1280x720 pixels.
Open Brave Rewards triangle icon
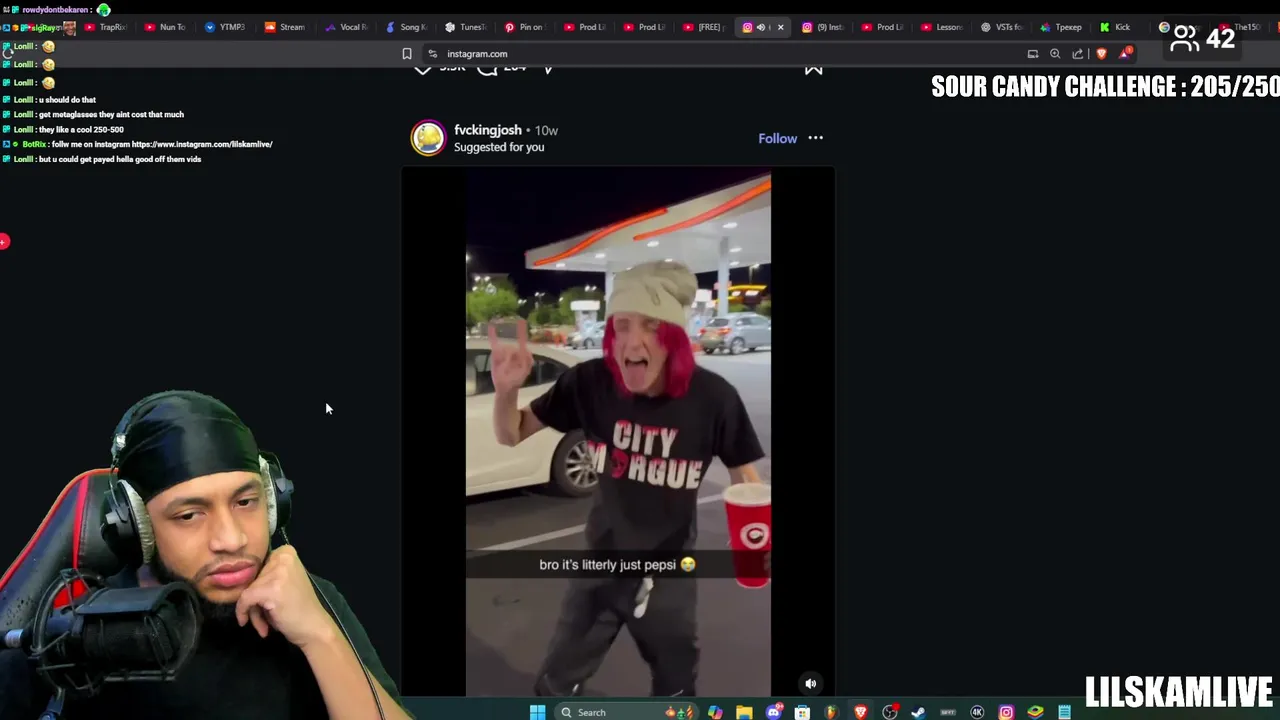[x=1127, y=53]
